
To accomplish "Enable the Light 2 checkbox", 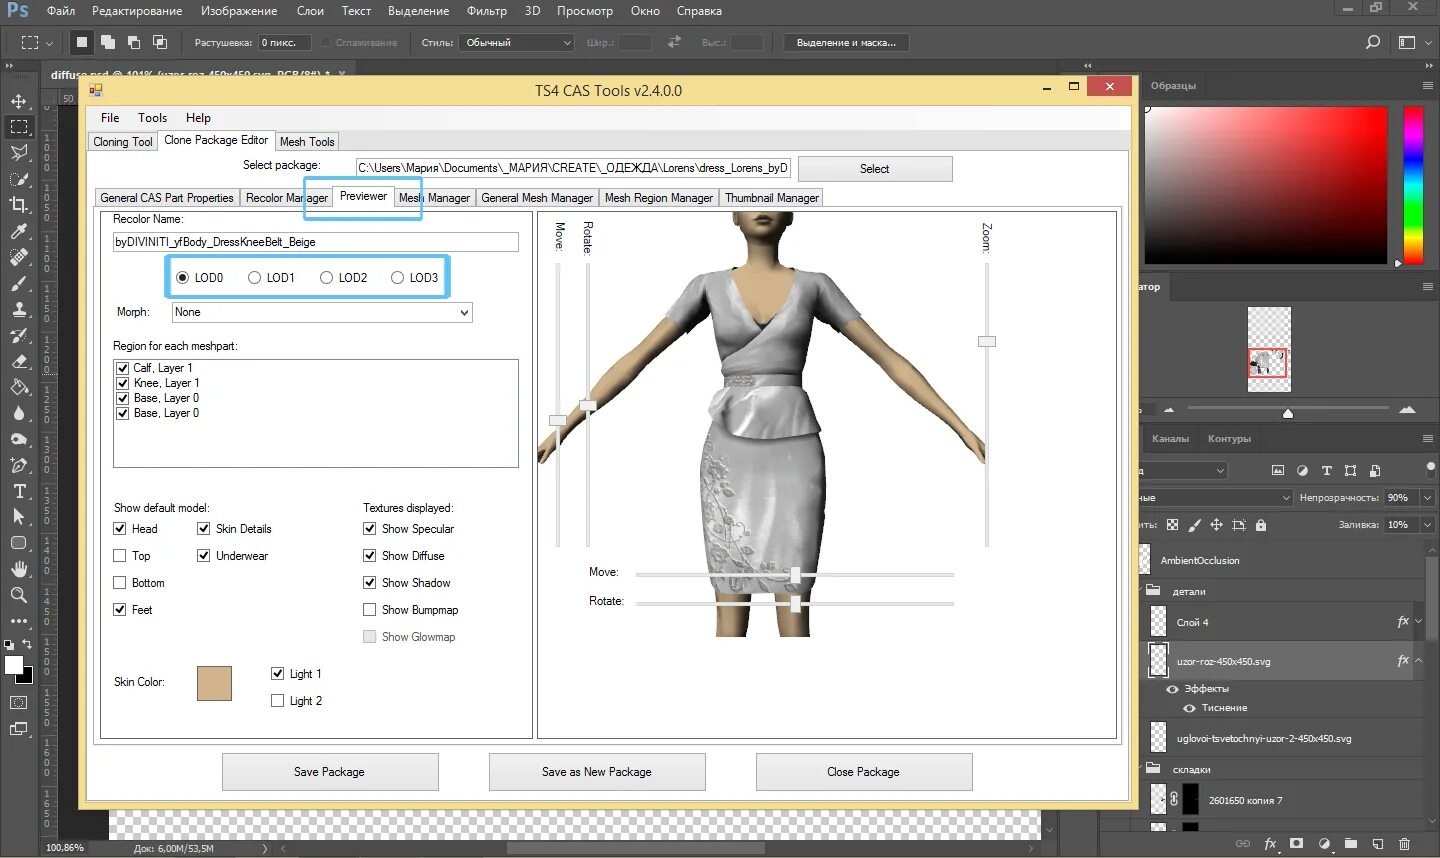I will point(277,701).
